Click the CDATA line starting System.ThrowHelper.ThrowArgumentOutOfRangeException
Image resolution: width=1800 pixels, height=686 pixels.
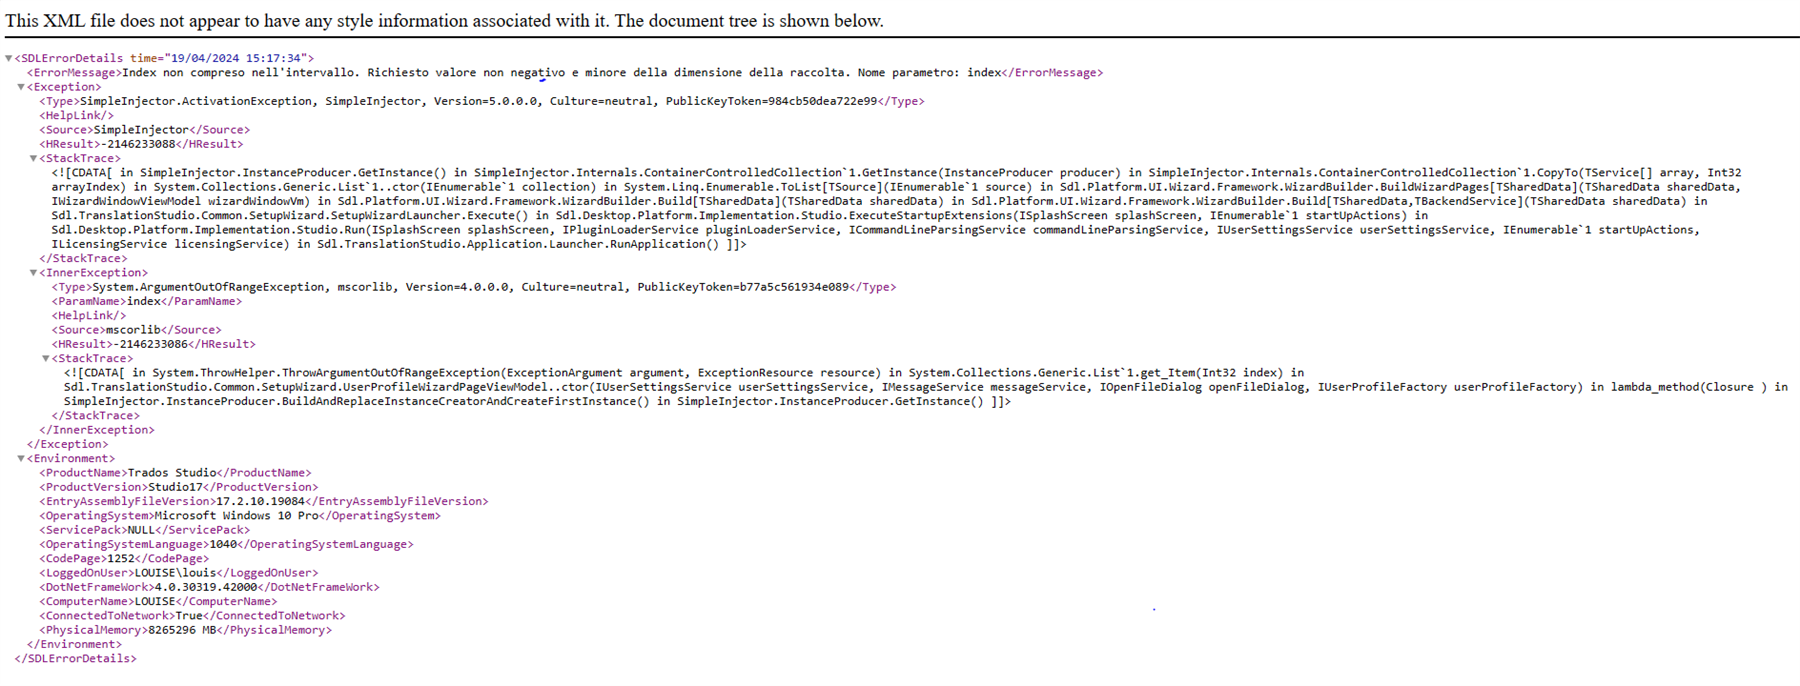pos(684,373)
